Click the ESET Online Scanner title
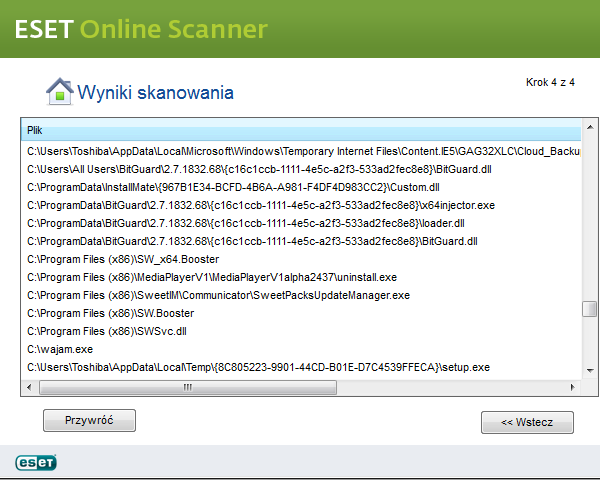 click(141, 29)
